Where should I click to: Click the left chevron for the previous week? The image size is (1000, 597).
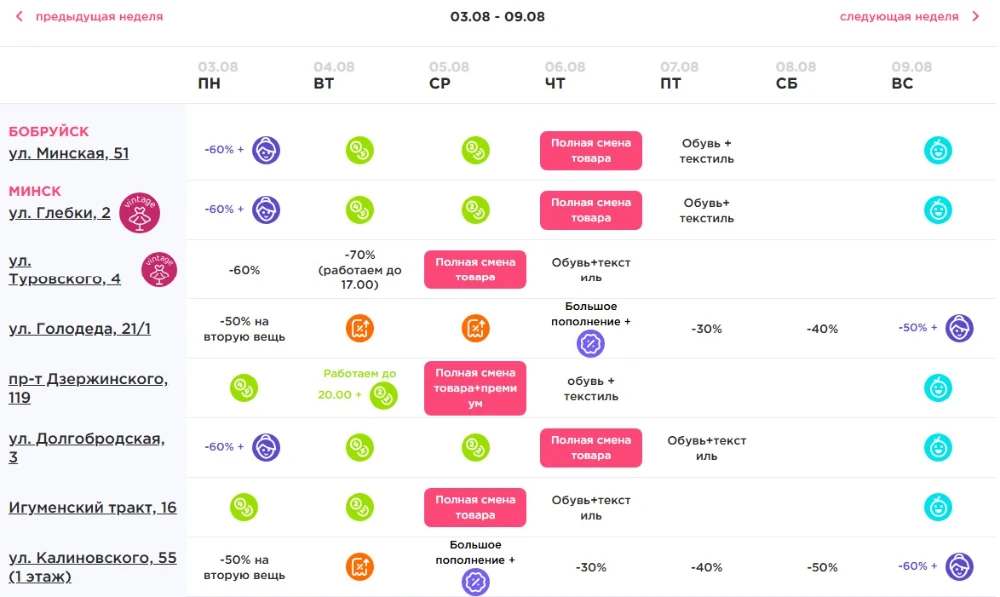19,17
